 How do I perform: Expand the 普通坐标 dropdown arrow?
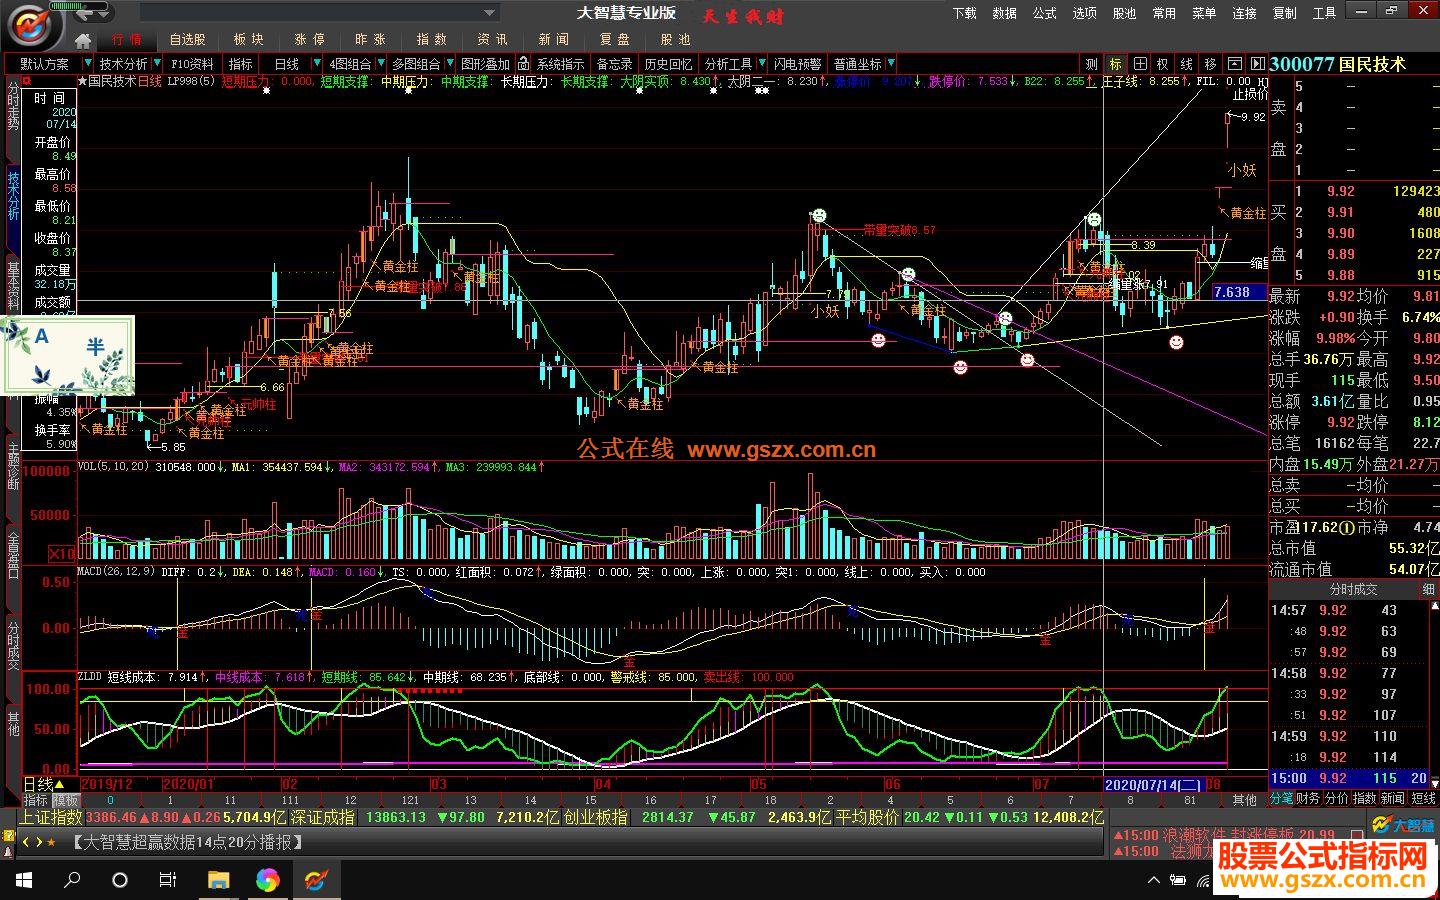click(890, 64)
